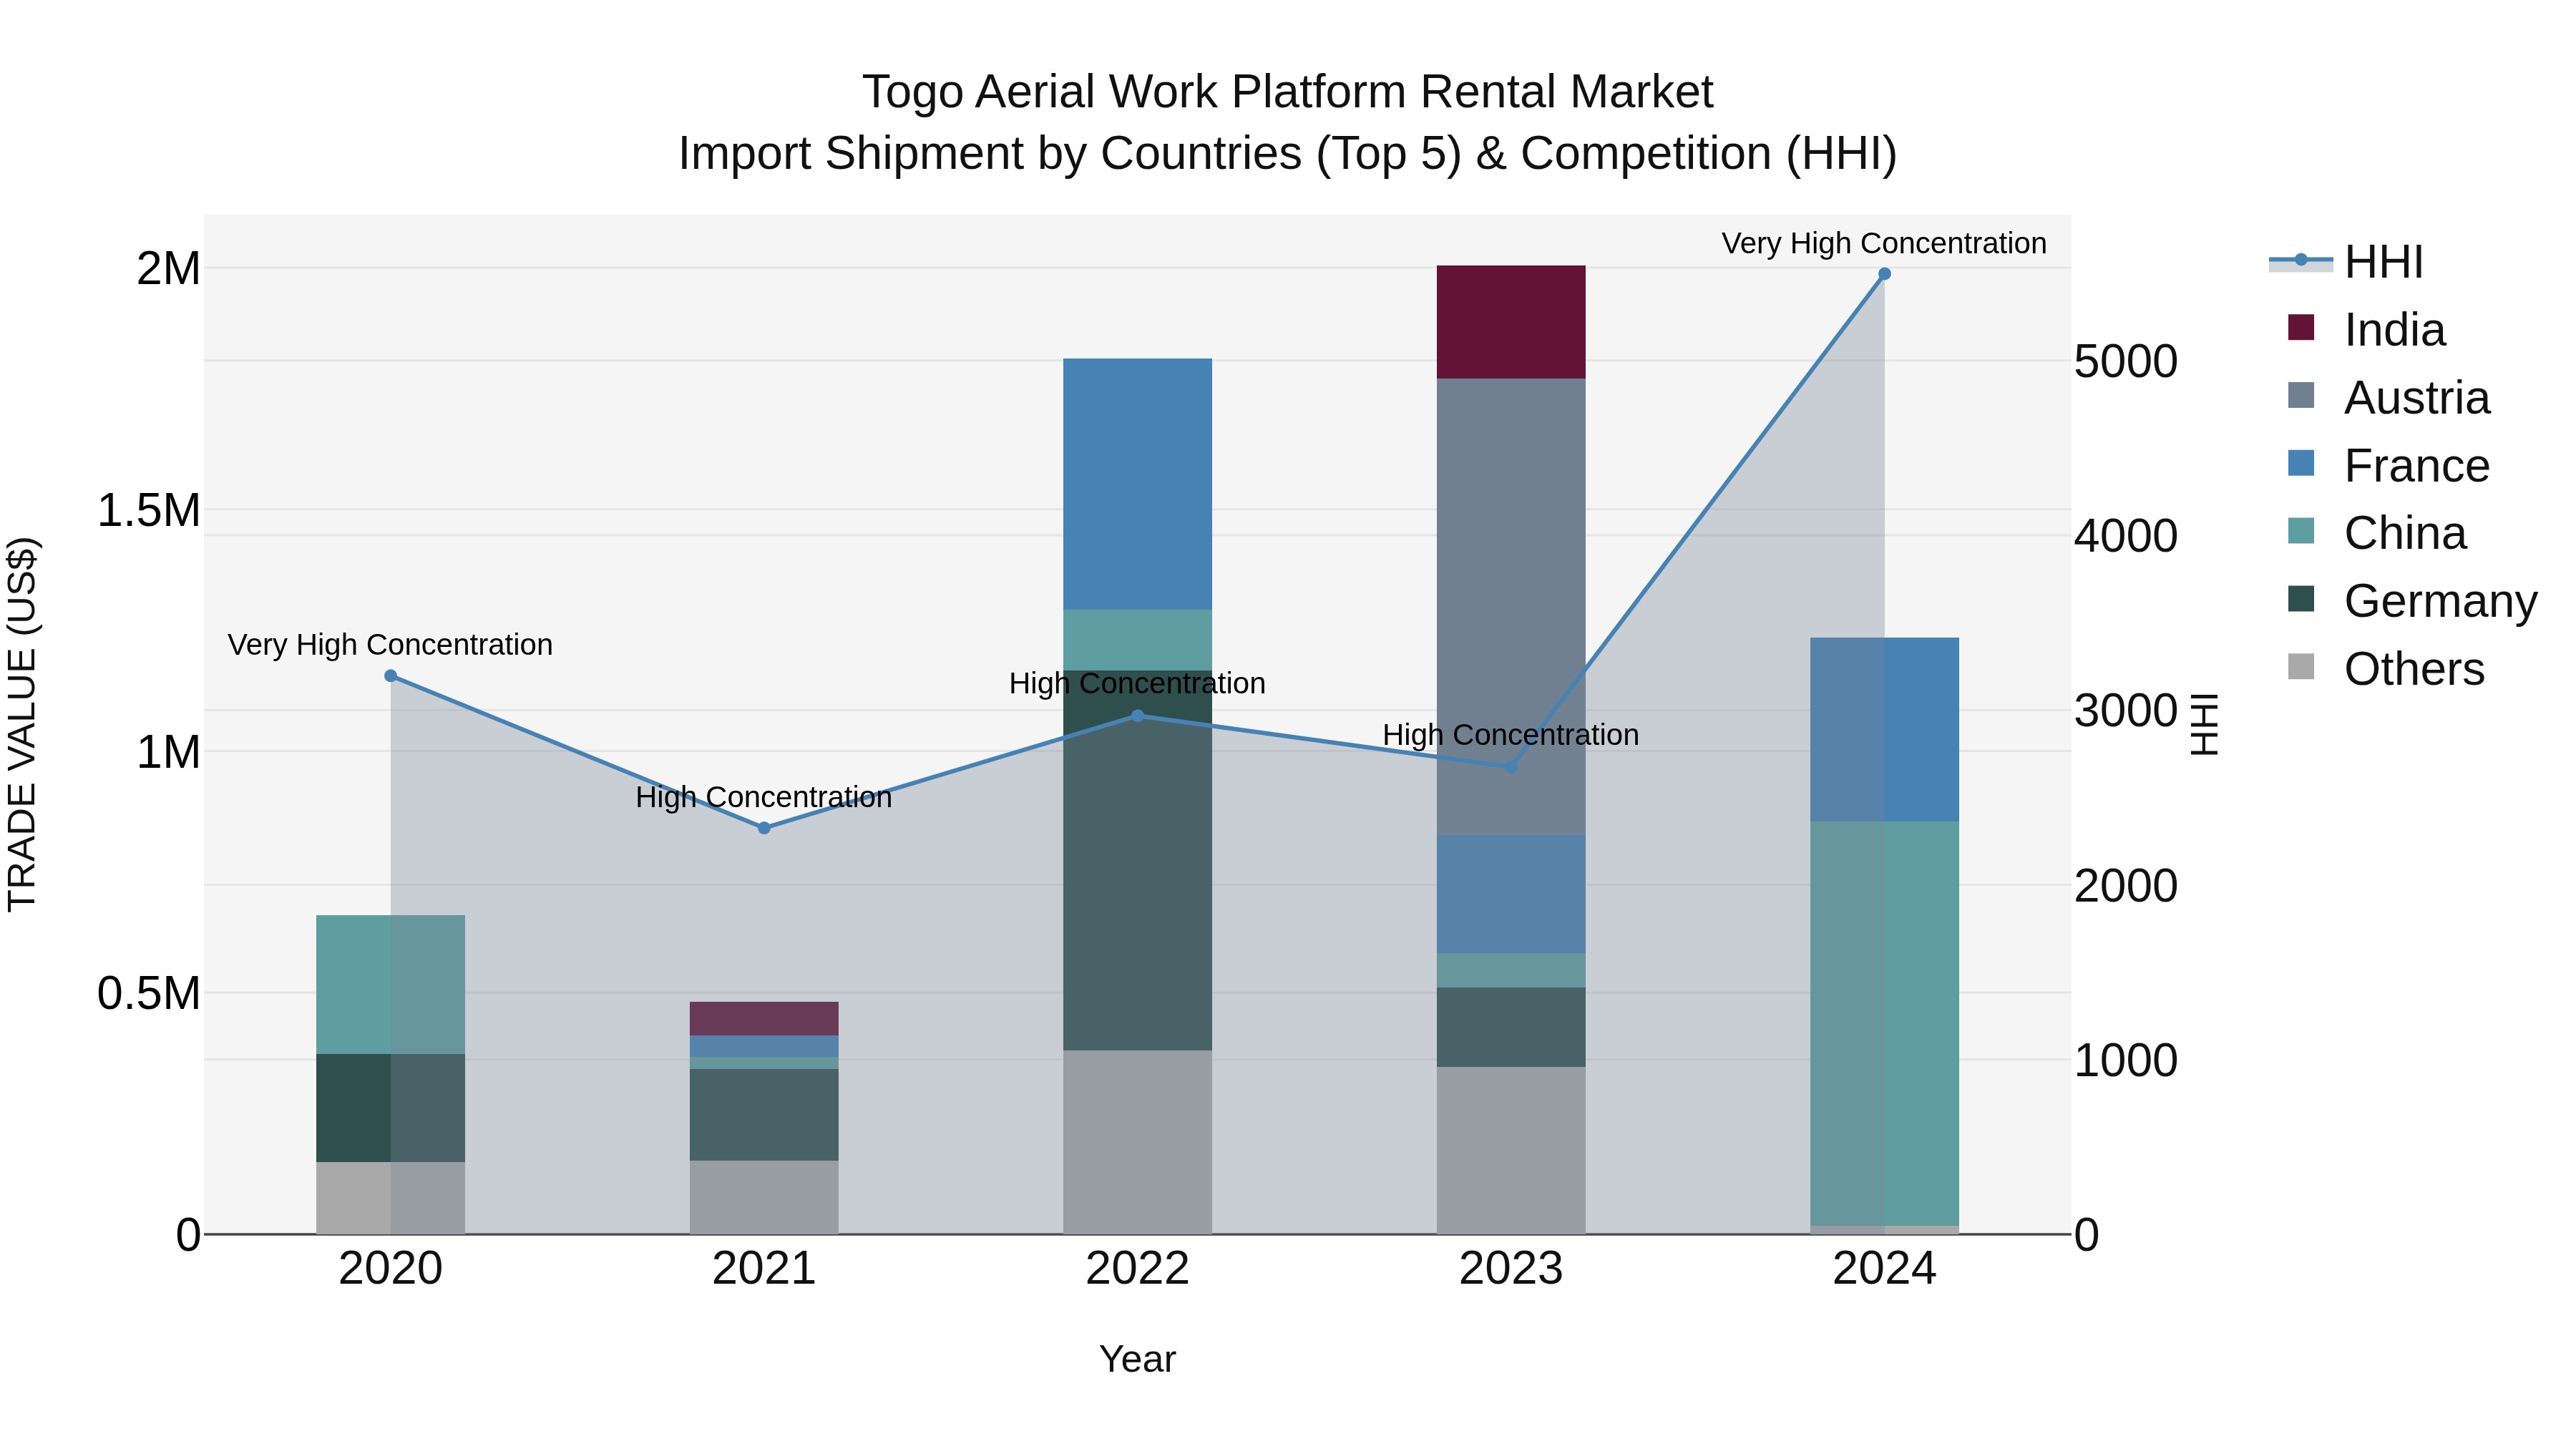Select the 2021 HHI data point
Viewport: 2576px width, 1449px height.
764,828
